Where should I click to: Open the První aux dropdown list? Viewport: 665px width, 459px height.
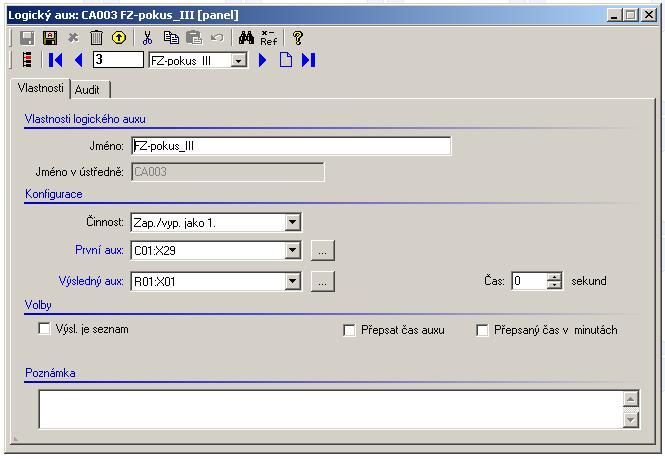[x=292, y=251]
